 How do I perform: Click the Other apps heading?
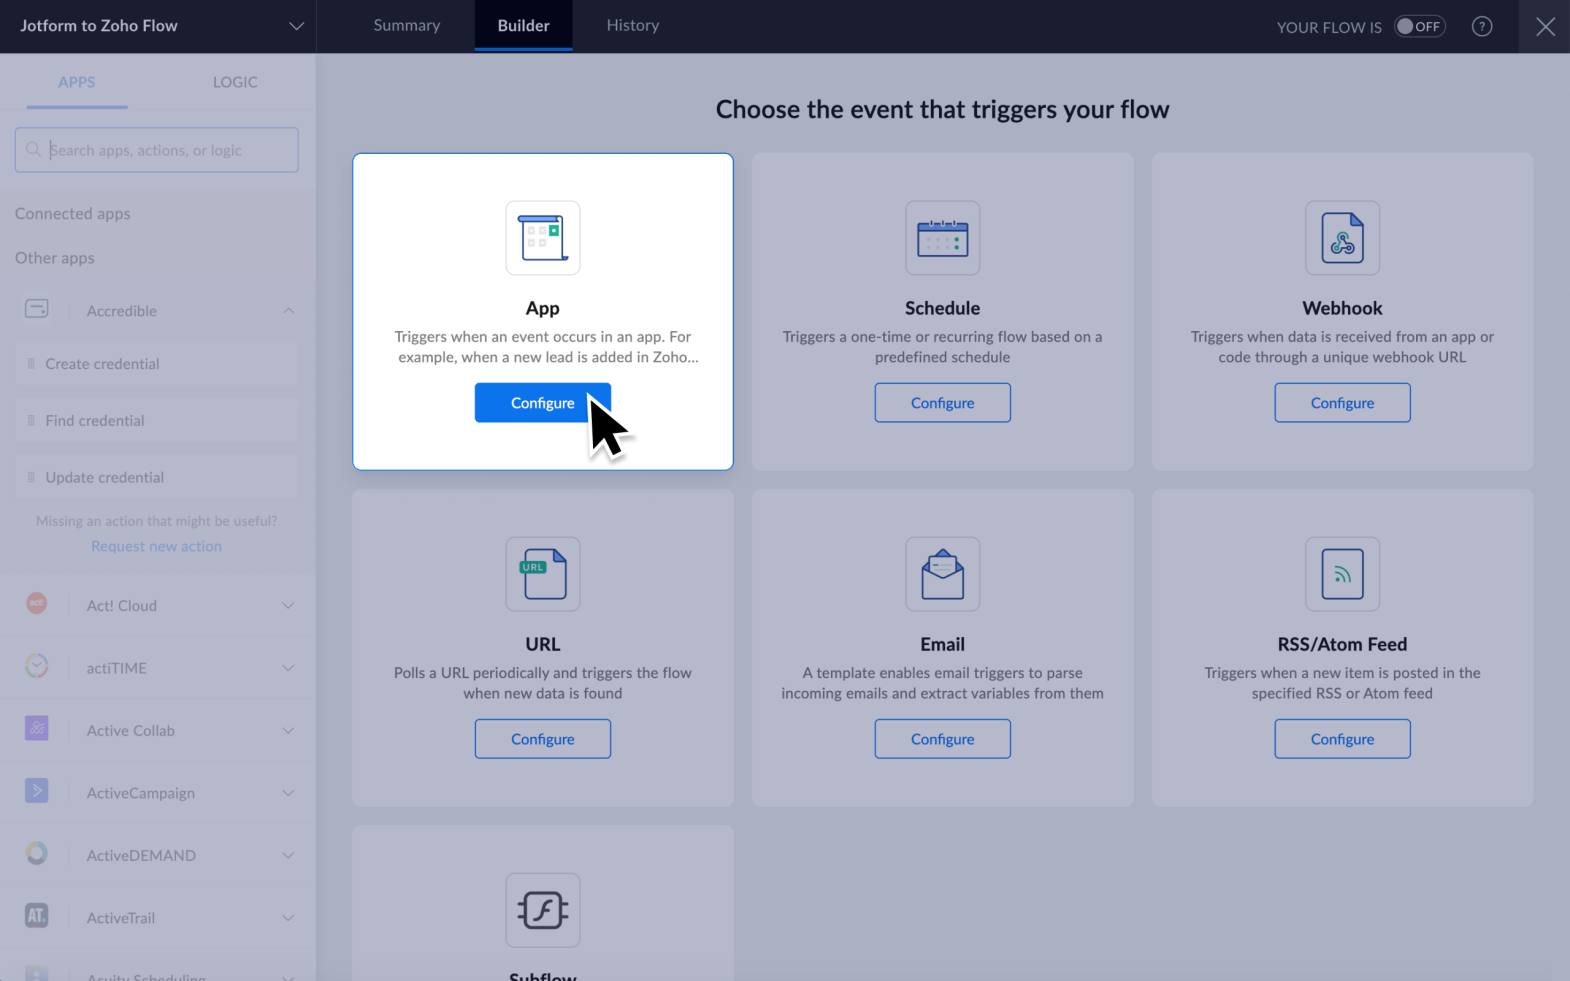[55, 258]
